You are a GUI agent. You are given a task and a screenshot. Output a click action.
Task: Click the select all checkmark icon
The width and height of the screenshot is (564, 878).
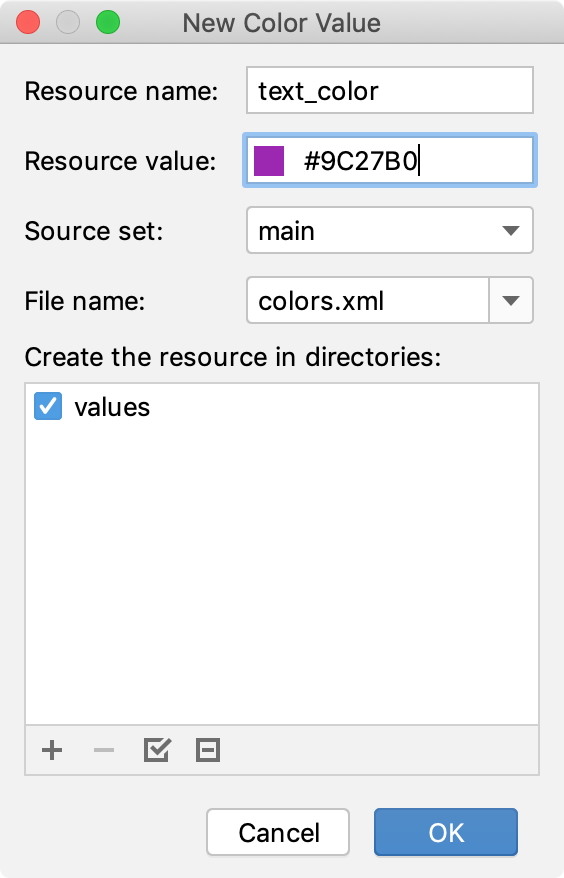157,750
